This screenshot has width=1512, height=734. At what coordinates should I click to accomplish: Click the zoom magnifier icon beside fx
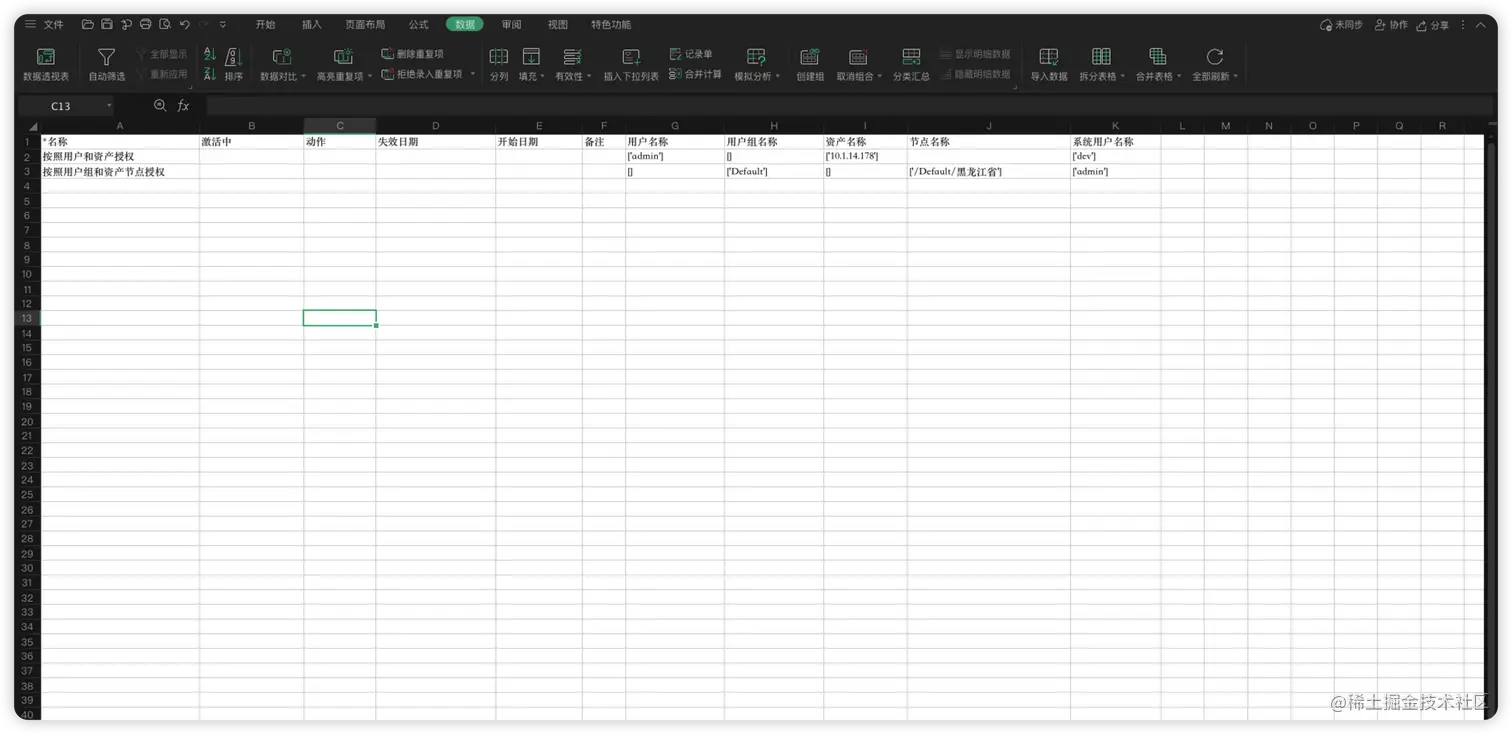[x=160, y=105]
